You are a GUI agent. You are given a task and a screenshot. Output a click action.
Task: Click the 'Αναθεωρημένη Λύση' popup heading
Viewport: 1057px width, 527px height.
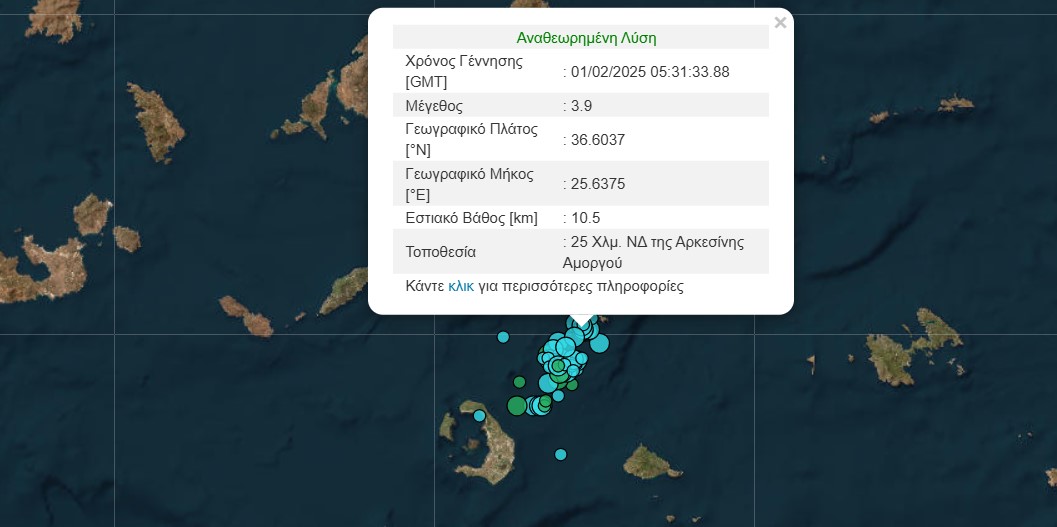586,38
